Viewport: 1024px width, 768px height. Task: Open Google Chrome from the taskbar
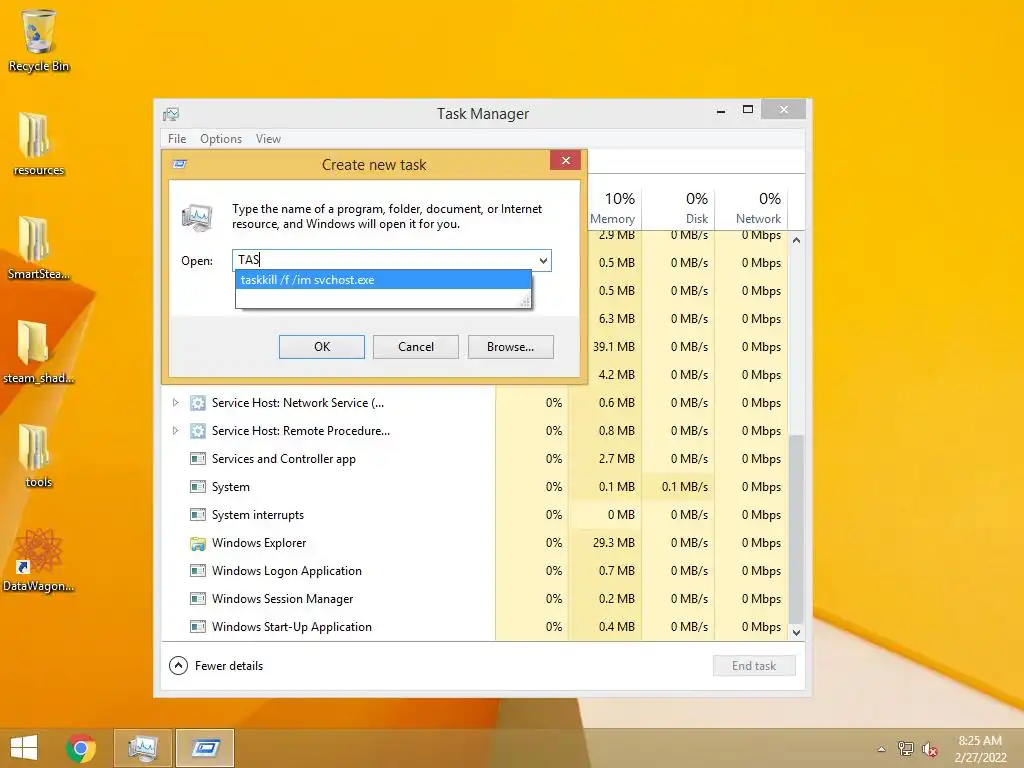(81, 748)
